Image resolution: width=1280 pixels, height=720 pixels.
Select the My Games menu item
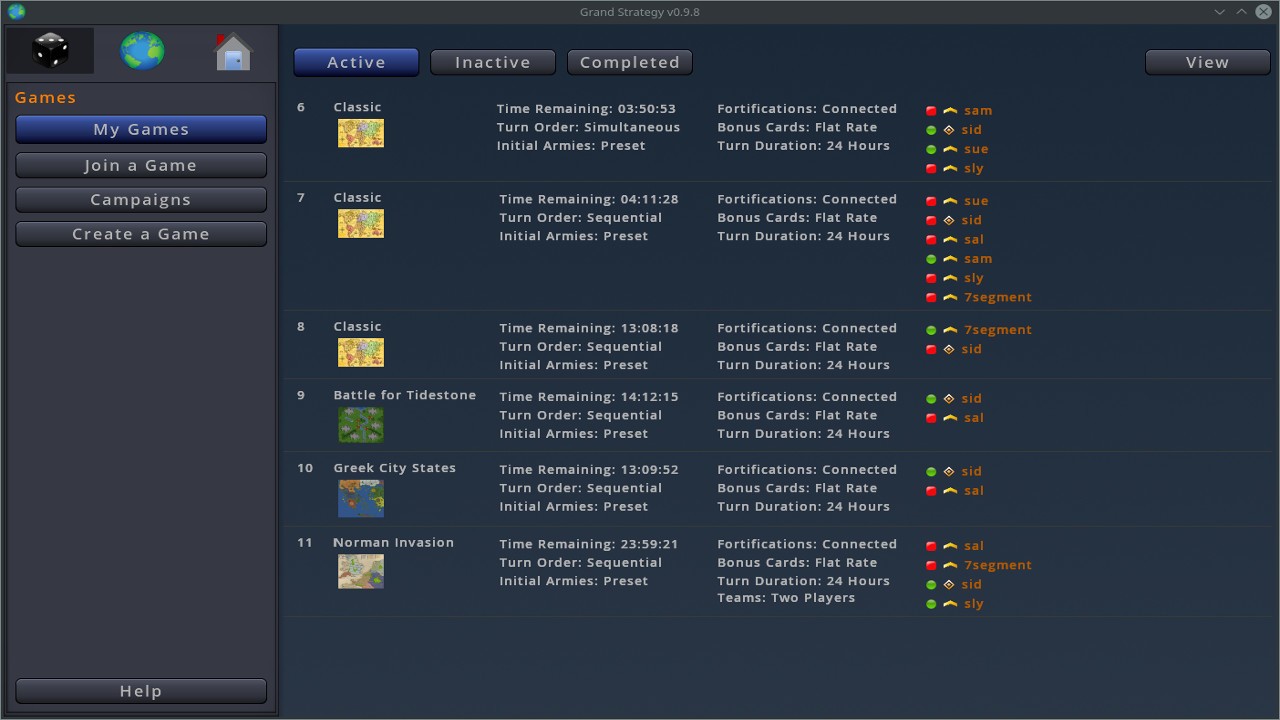pyautogui.click(x=141, y=129)
